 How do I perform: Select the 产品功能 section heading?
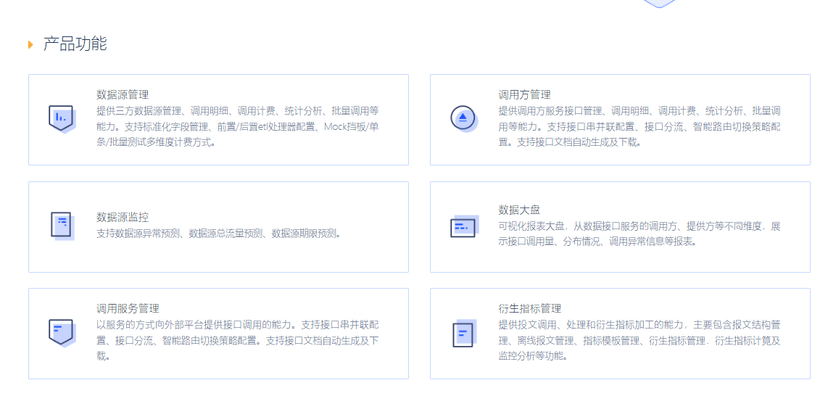(75, 44)
